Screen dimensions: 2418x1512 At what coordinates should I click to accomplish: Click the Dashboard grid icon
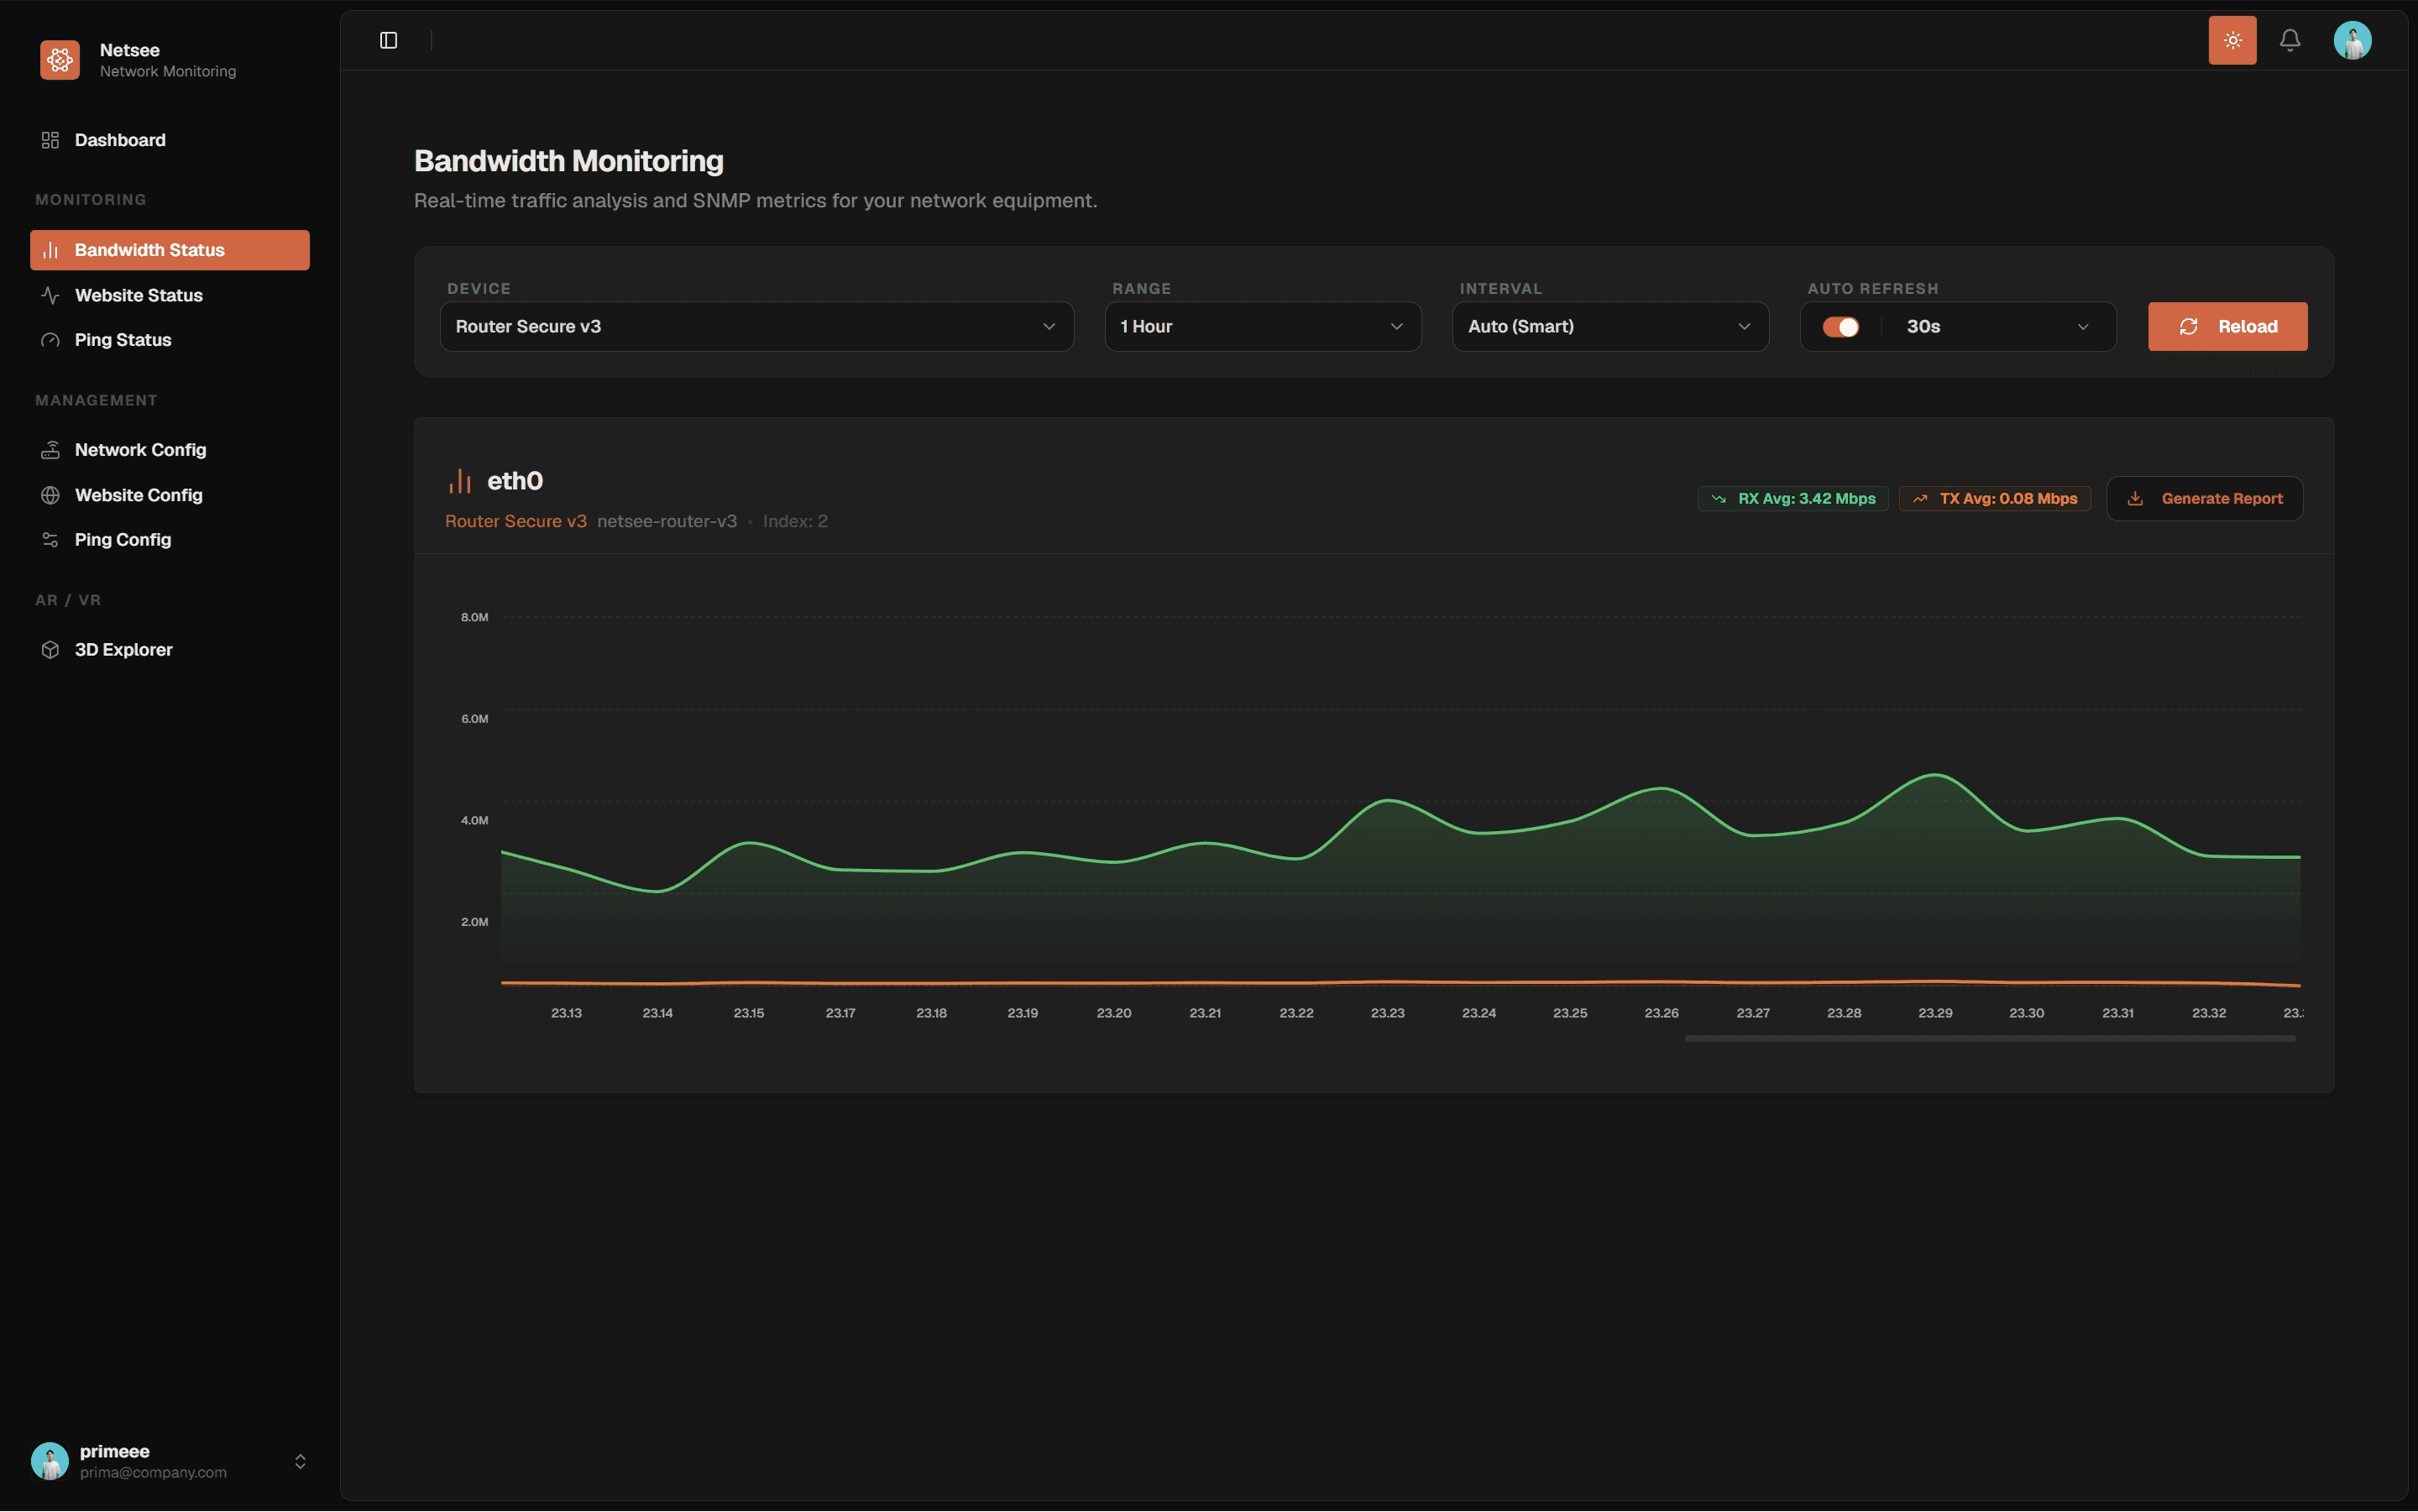(50, 140)
